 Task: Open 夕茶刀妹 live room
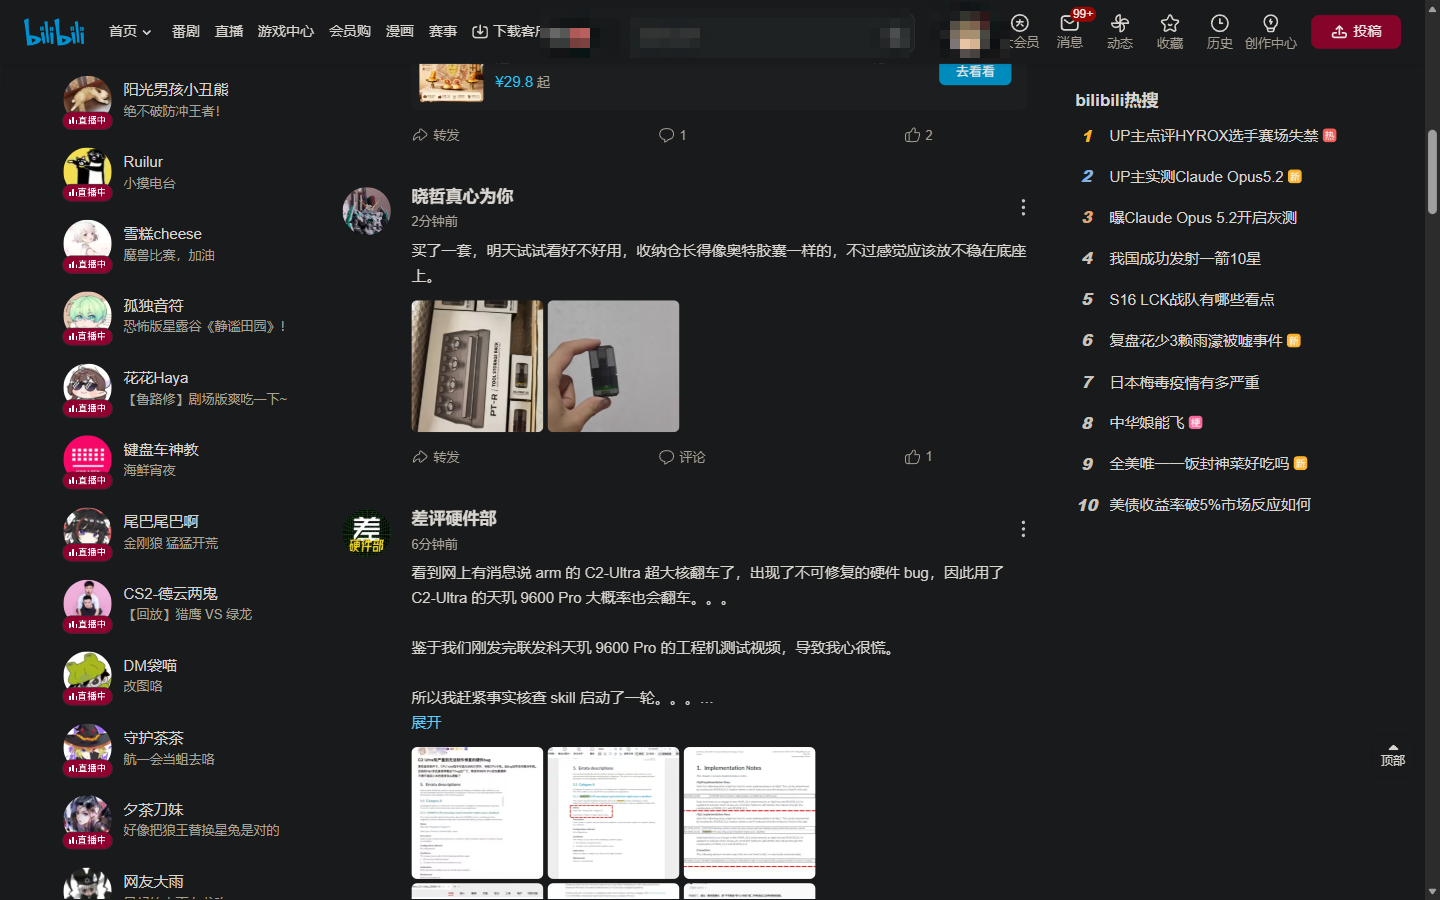click(87, 821)
